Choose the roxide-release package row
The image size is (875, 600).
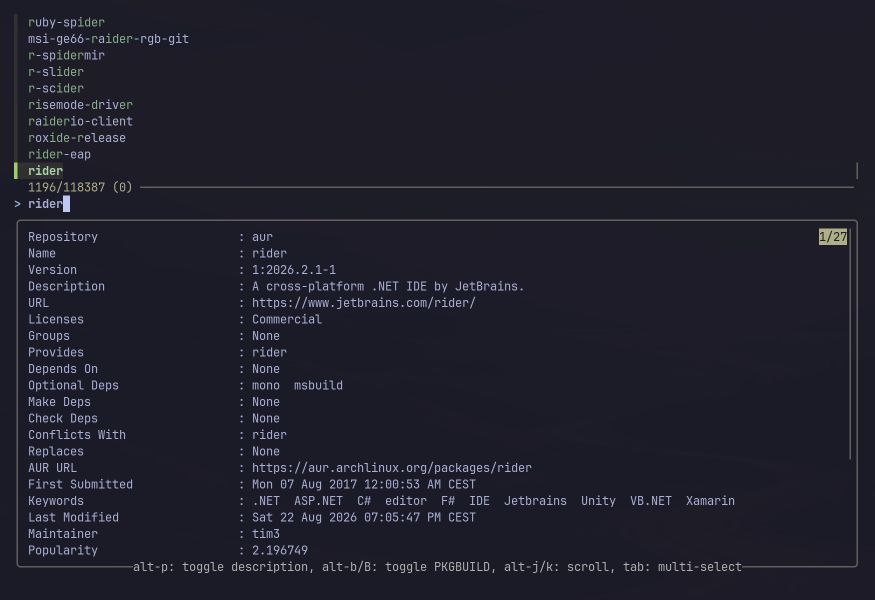[77, 138]
